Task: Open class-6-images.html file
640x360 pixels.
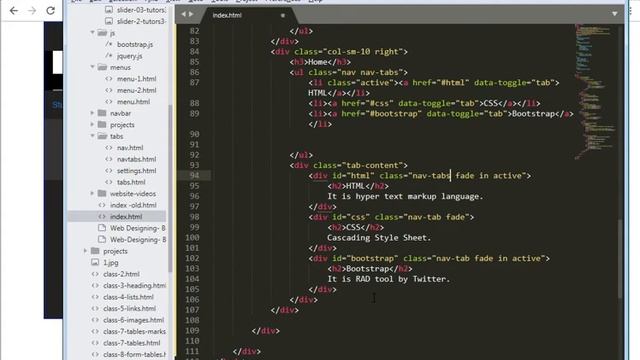Action: (x=133, y=320)
